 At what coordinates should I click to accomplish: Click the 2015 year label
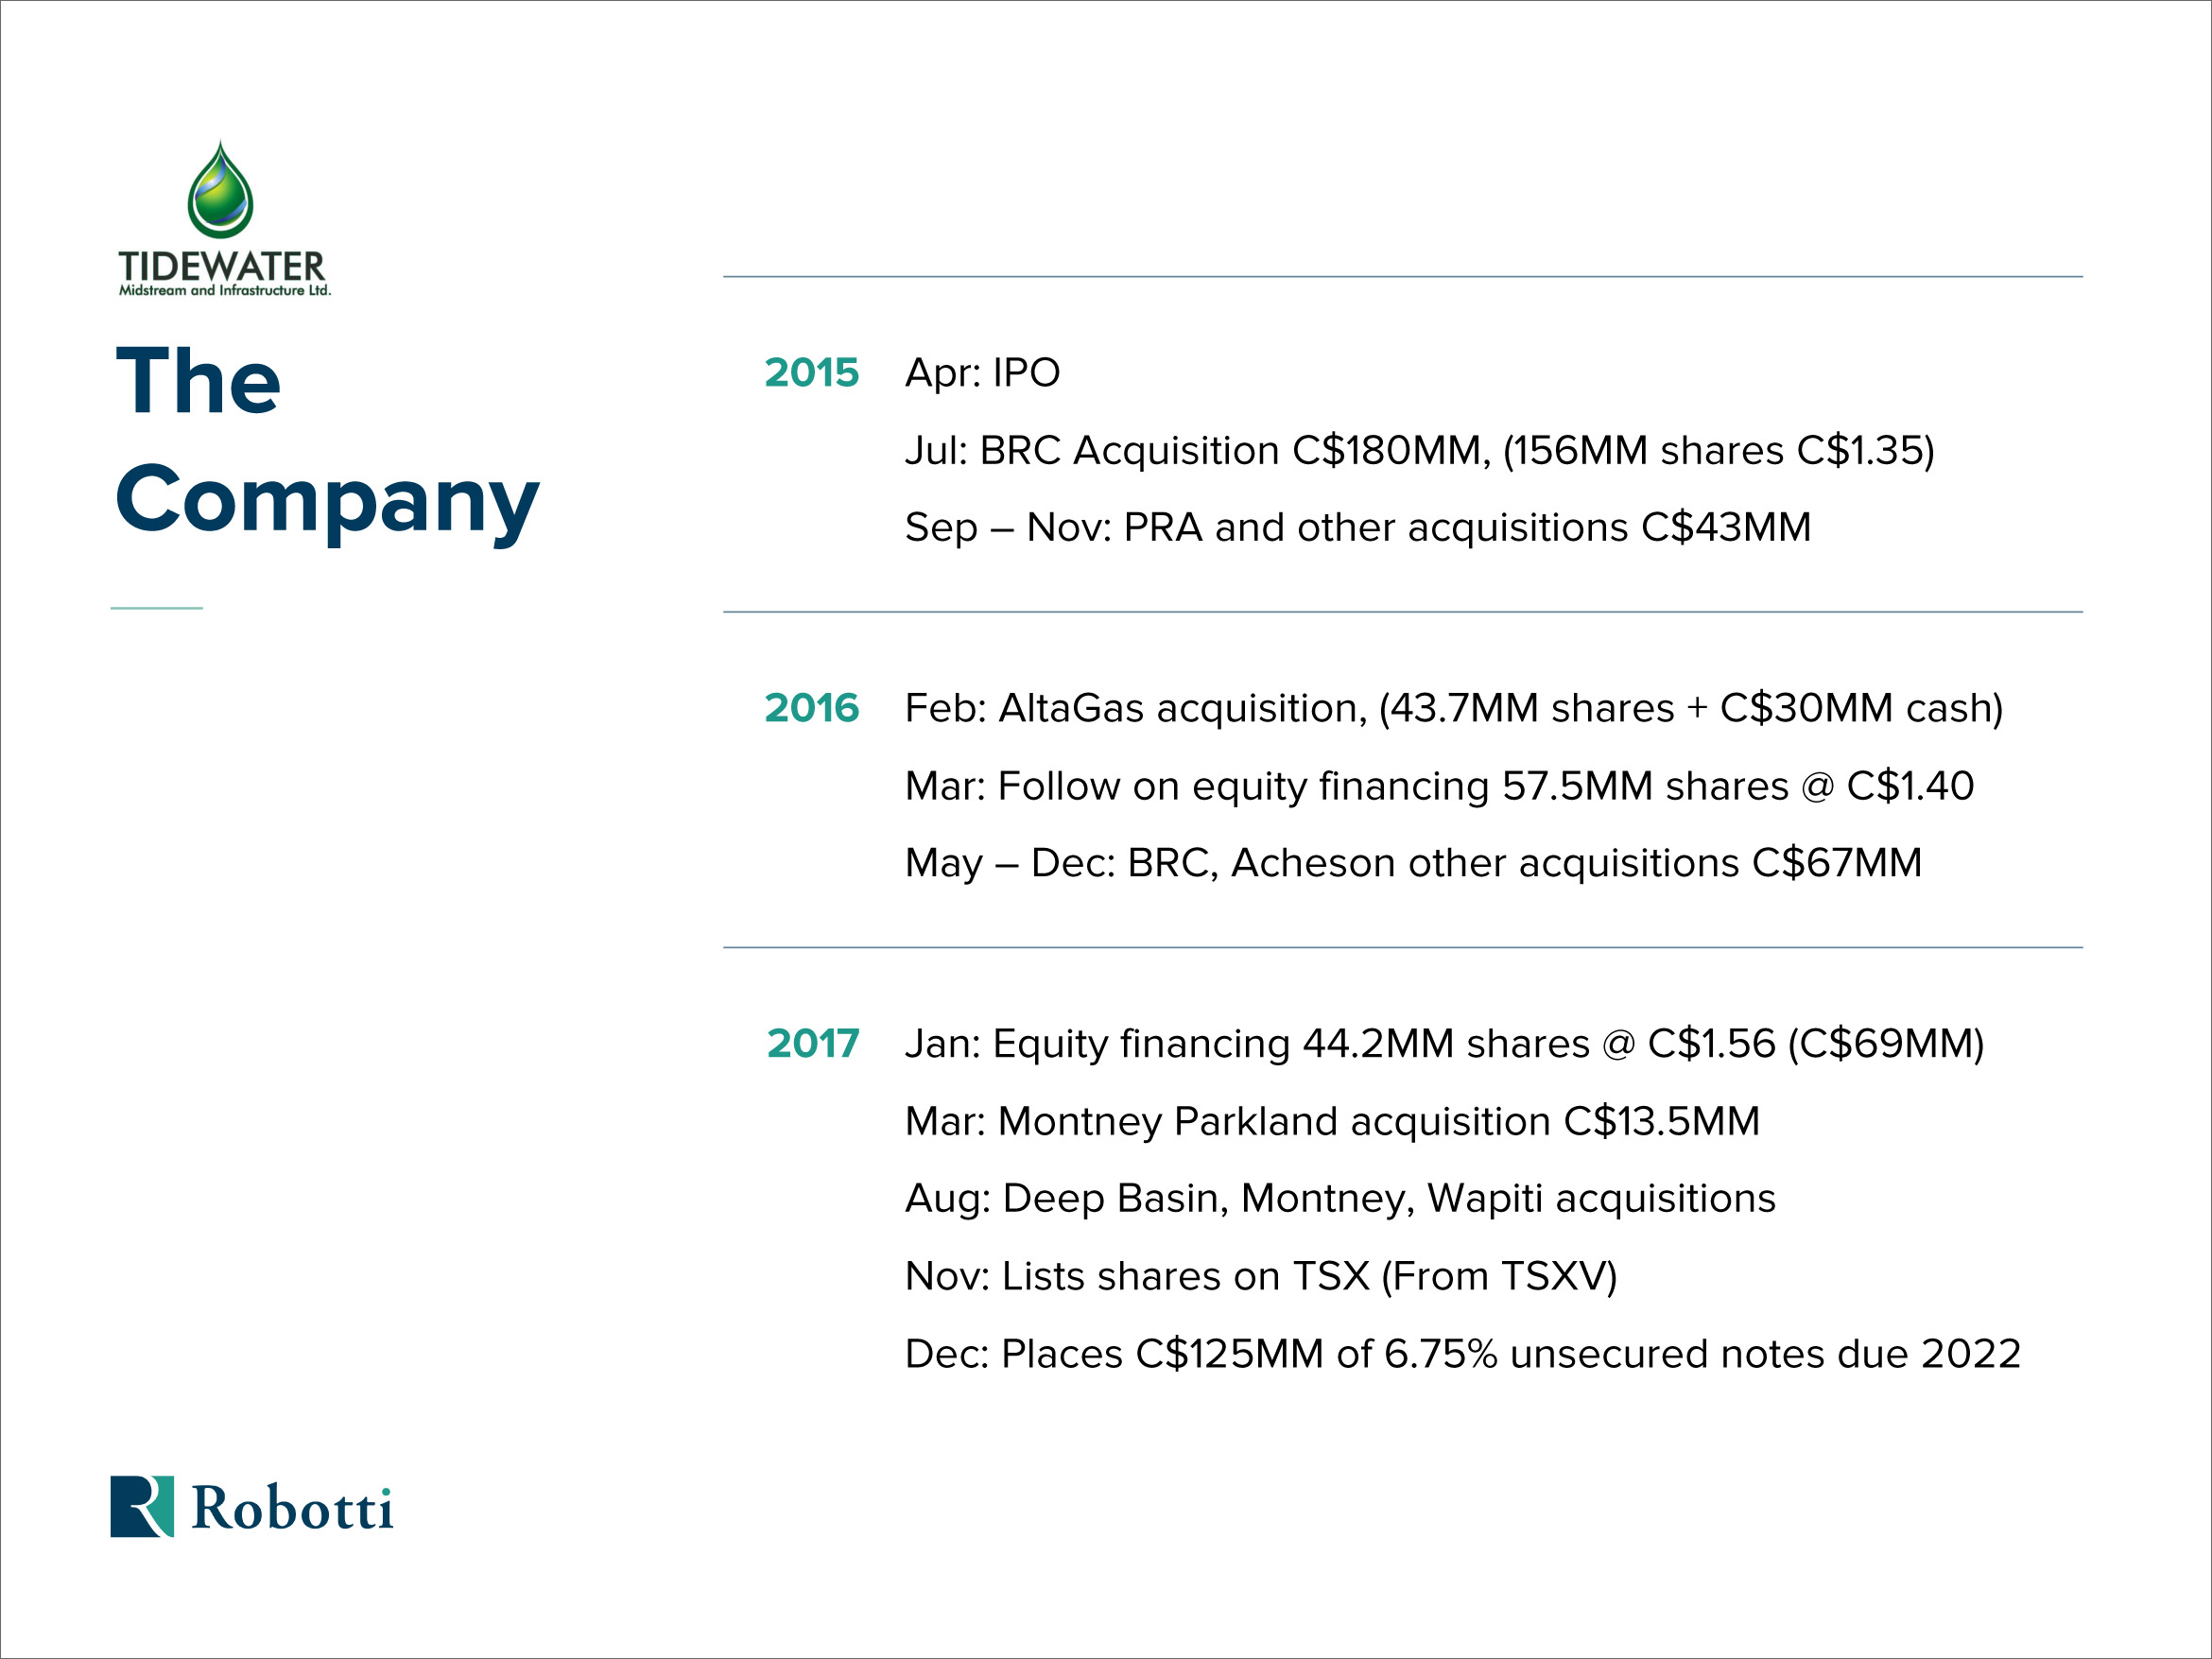tap(811, 373)
